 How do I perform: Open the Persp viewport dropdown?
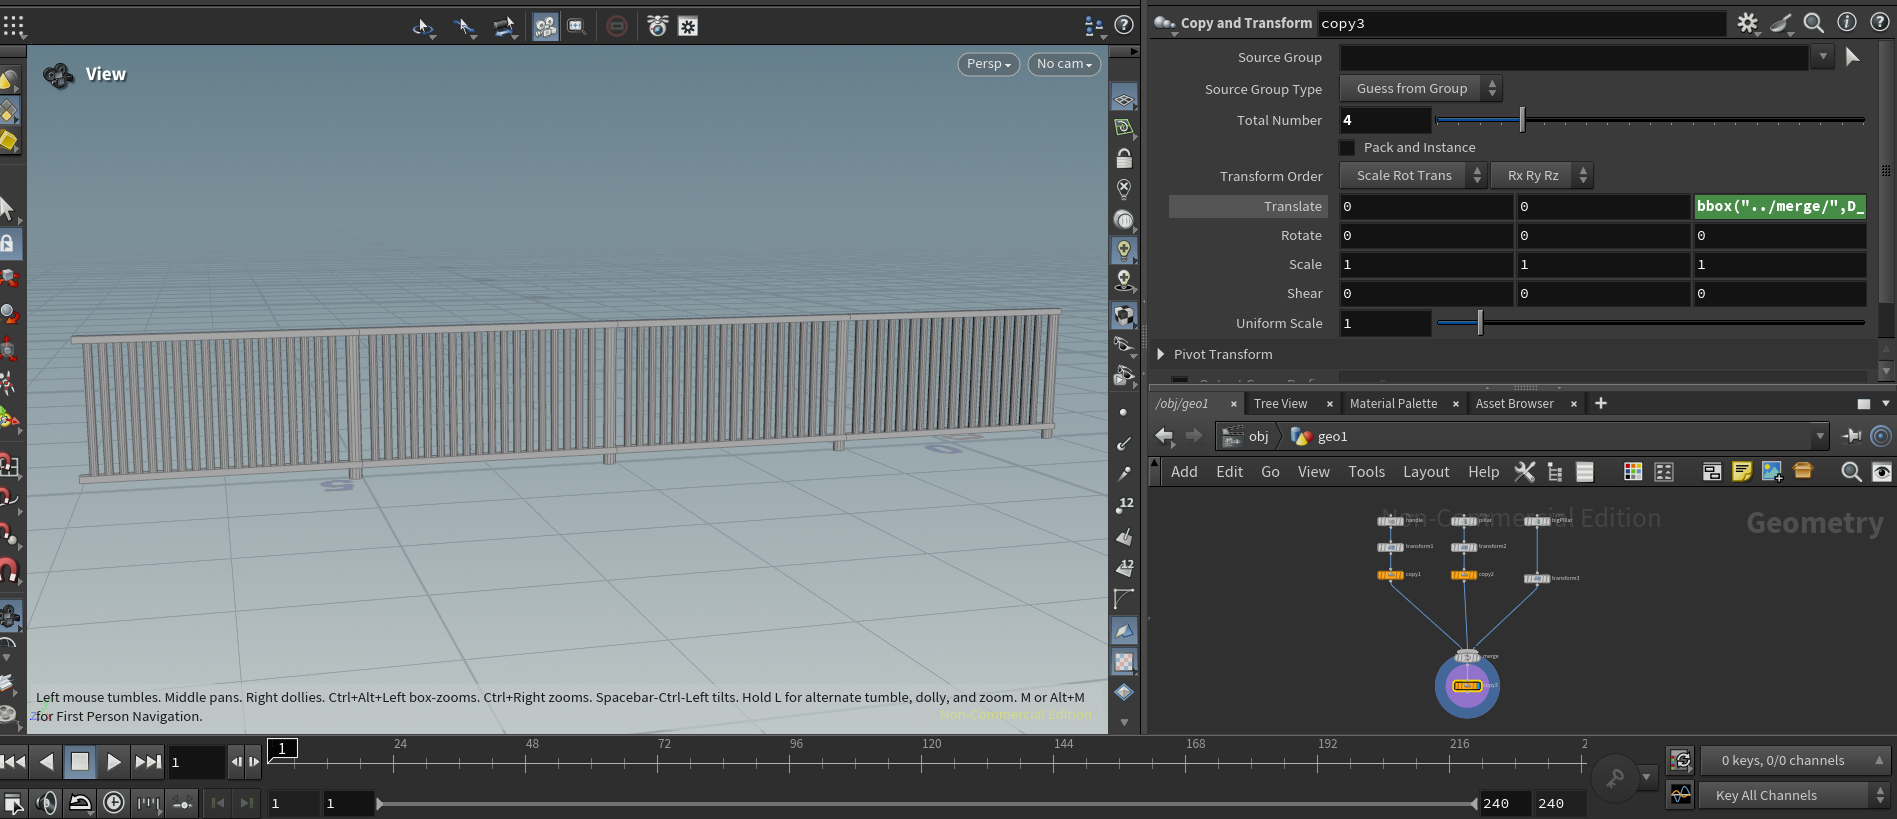click(988, 64)
